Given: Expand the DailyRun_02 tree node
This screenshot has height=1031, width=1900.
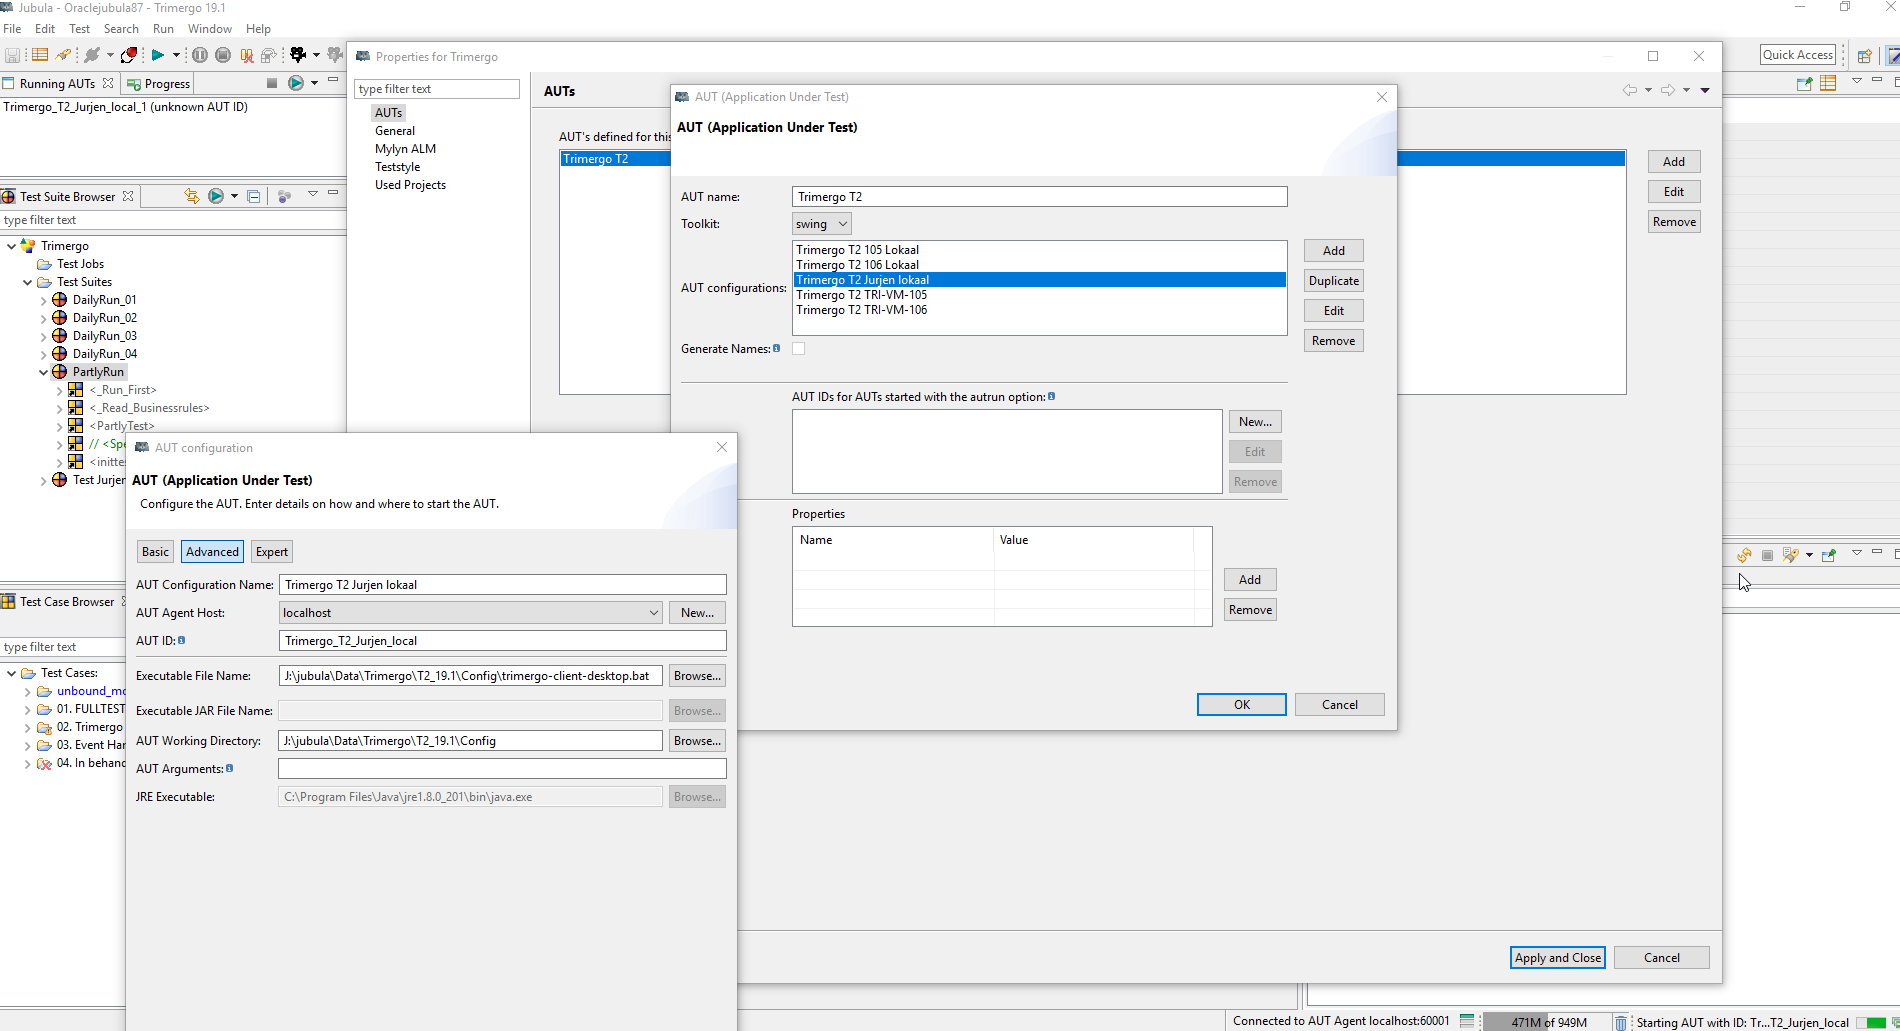Looking at the screenshot, I should [43, 318].
